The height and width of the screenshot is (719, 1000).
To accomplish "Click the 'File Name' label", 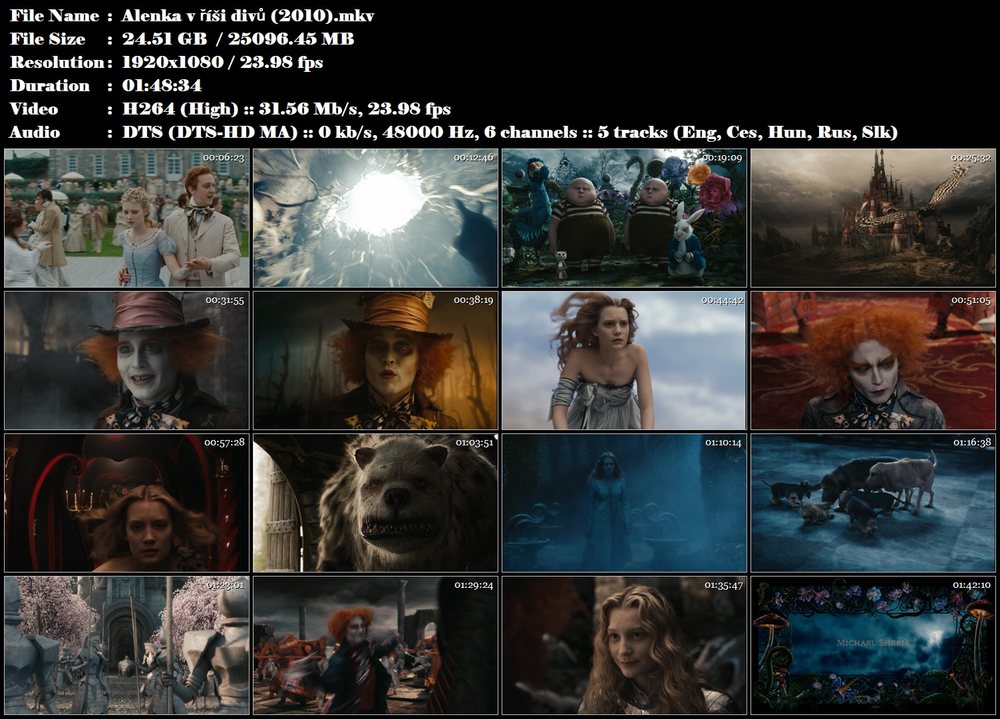I will point(54,16).
